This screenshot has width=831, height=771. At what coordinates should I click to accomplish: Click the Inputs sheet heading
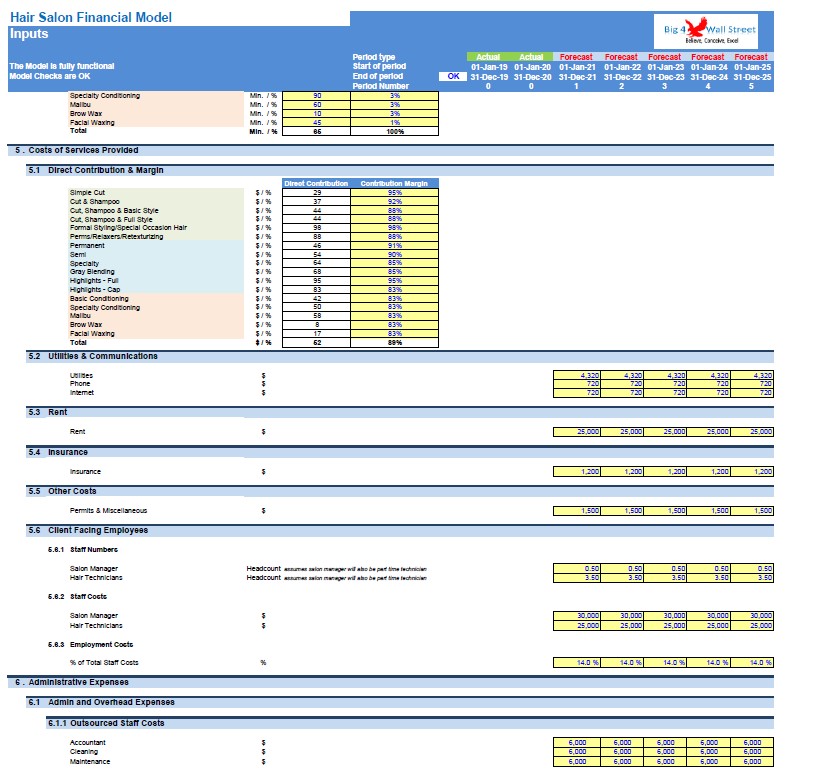coord(29,34)
